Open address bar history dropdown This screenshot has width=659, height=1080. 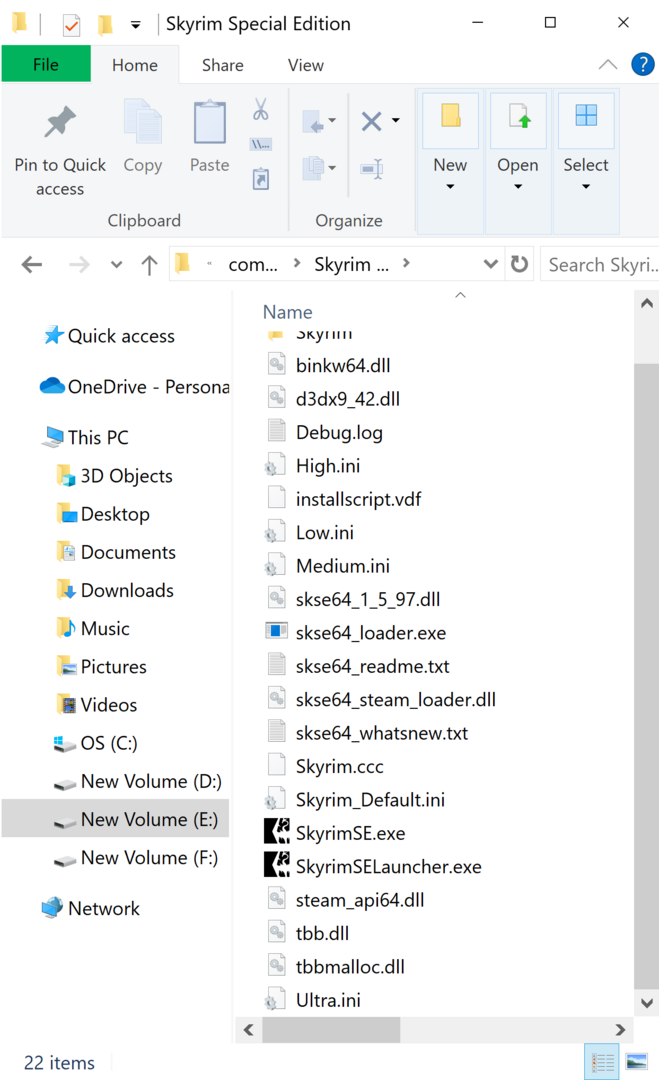click(490, 264)
